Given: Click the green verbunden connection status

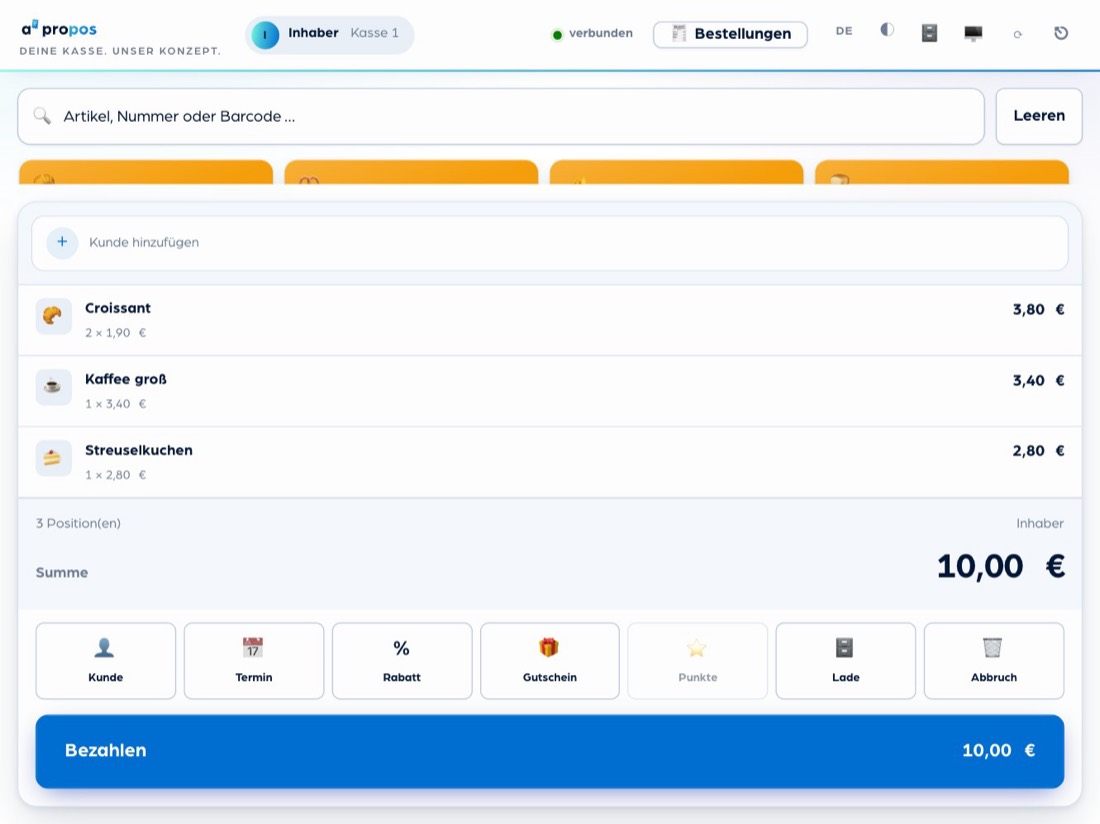Looking at the screenshot, I should tap(593, 34).
